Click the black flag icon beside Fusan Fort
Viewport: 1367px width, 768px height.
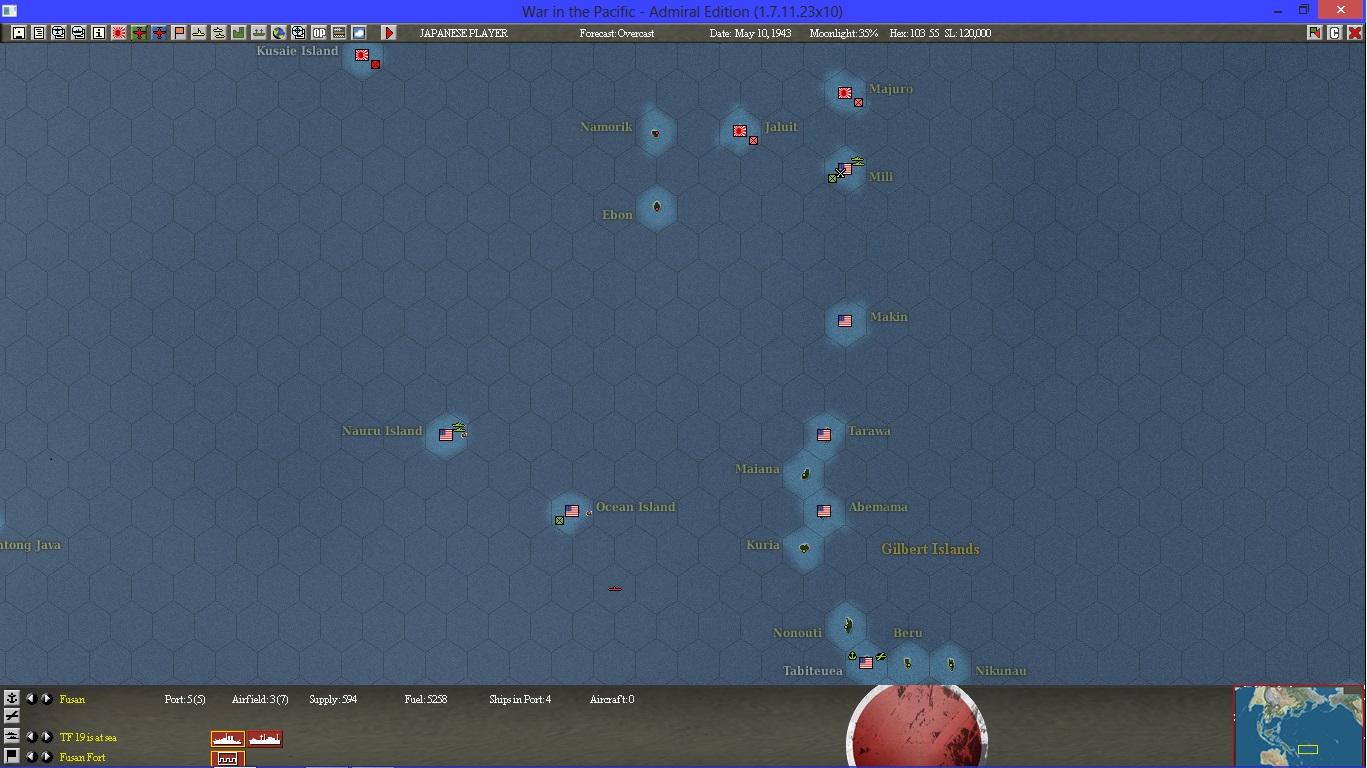pos(11,756)
